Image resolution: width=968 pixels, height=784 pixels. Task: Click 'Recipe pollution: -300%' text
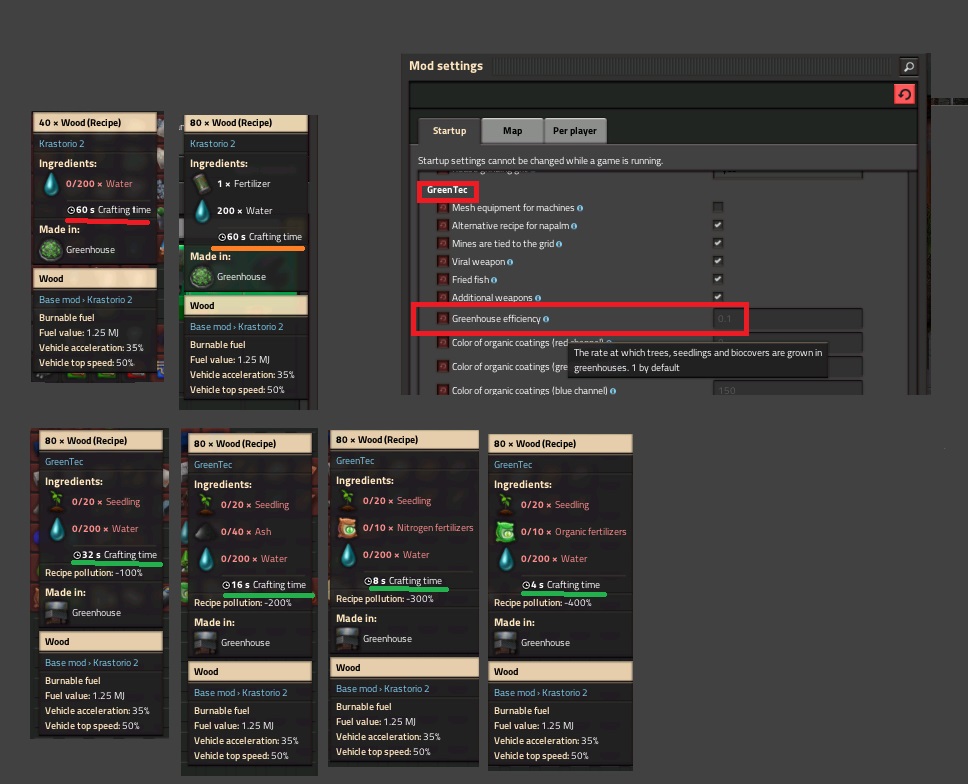[x=385, y=599]
